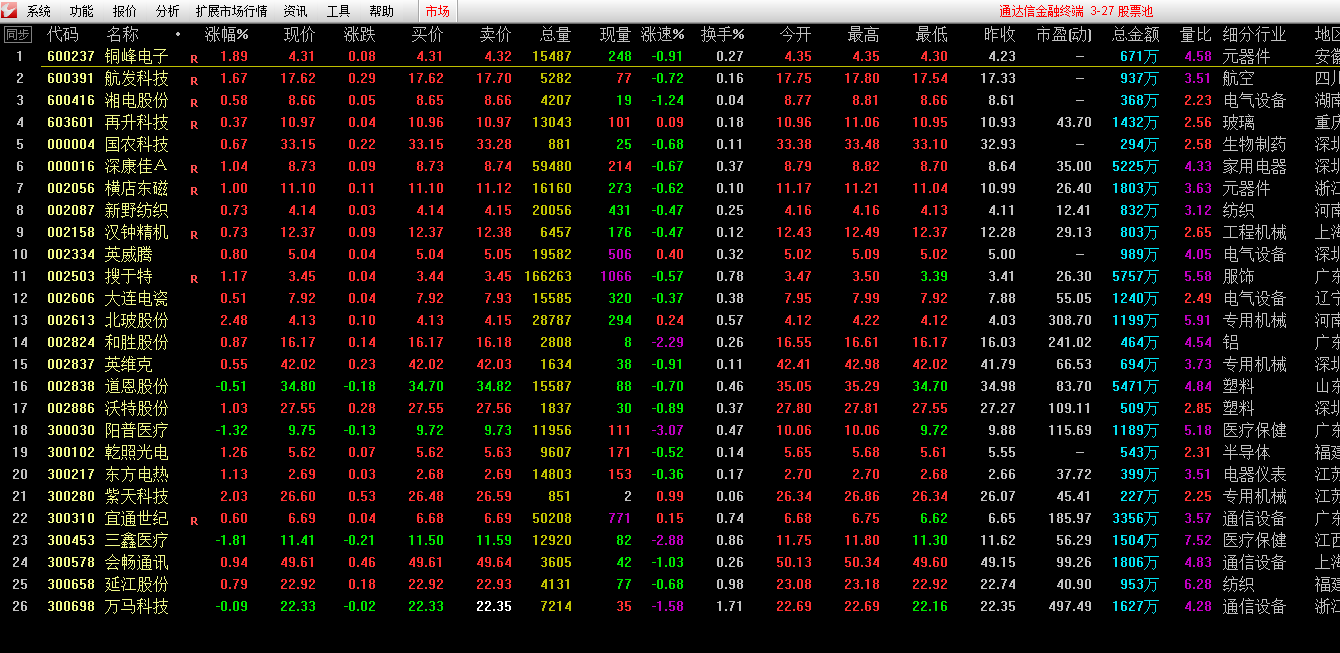Open the 报价 menu
This screenshot has height=653, width=1340.
[125, 11]
